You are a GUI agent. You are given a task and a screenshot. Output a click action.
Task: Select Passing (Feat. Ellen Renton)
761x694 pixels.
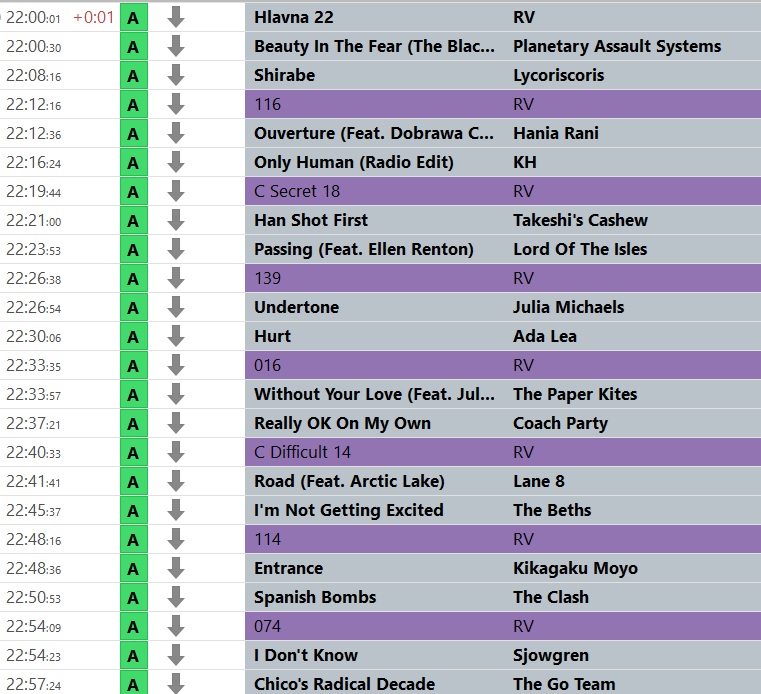click(364, 249)
